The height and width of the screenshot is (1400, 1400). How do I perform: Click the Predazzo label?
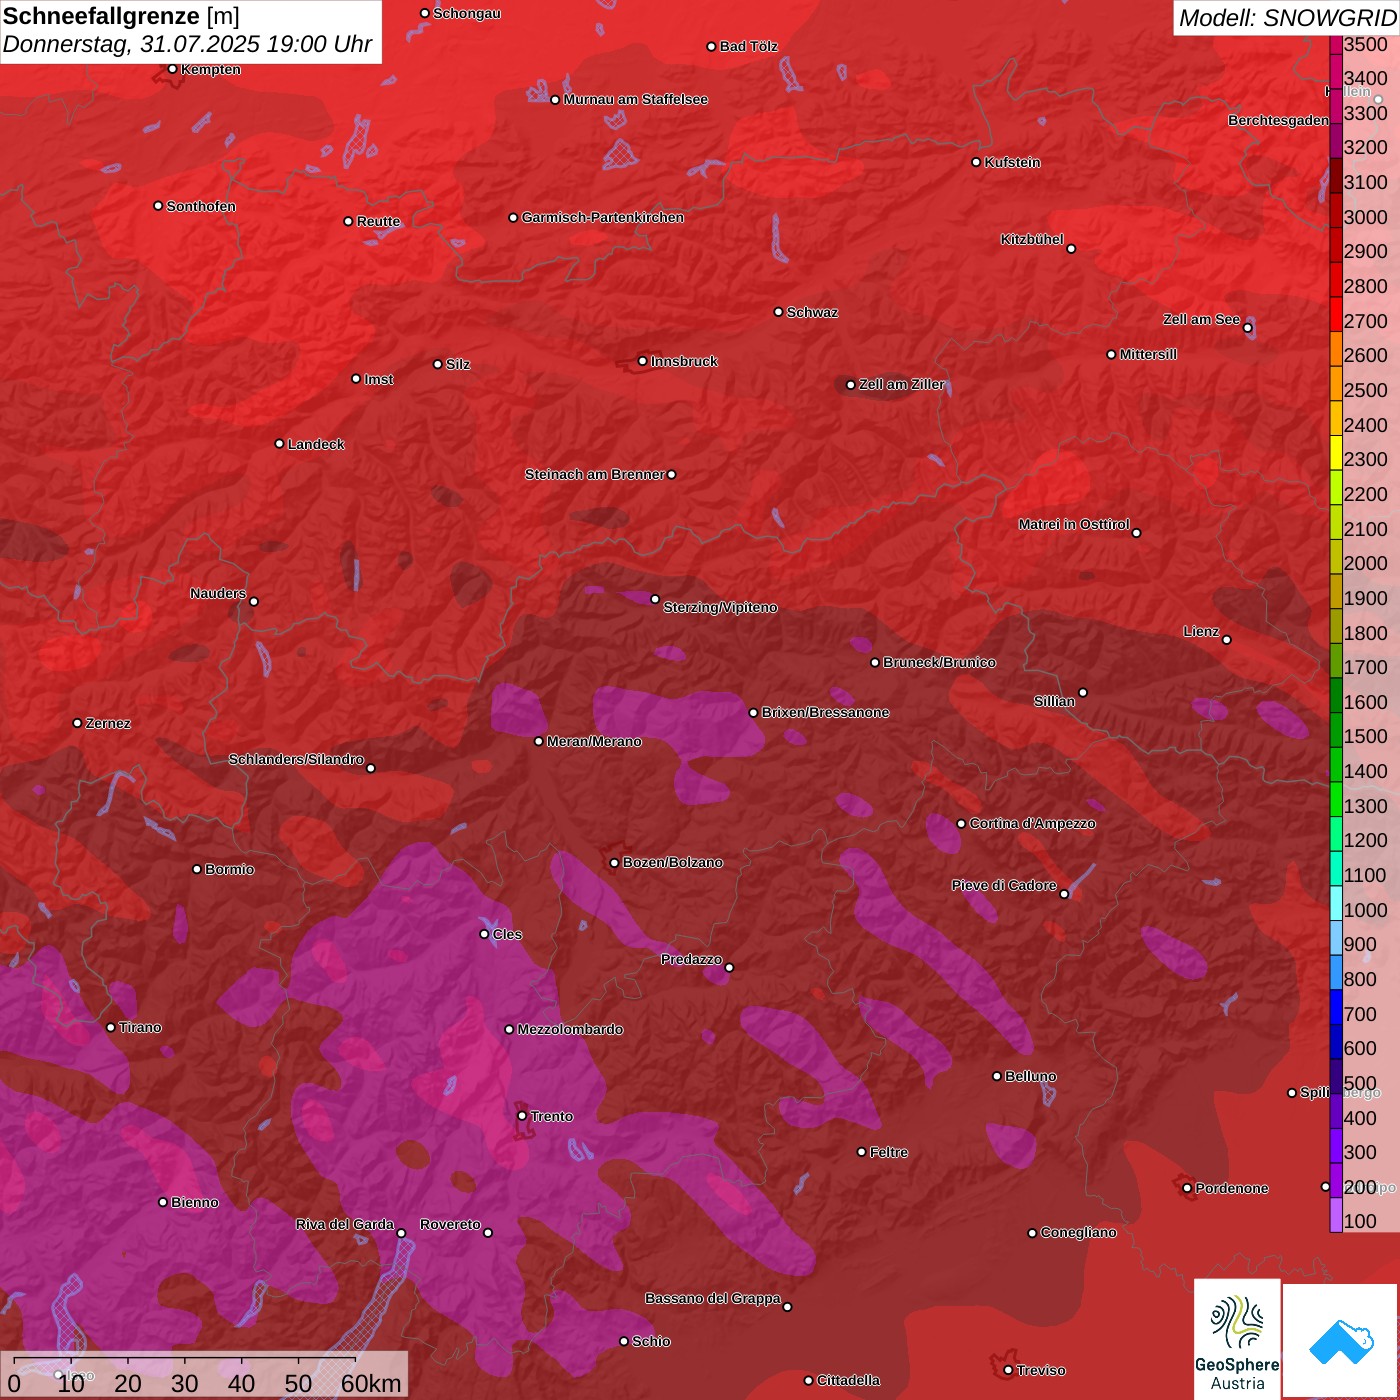point(691,959)
